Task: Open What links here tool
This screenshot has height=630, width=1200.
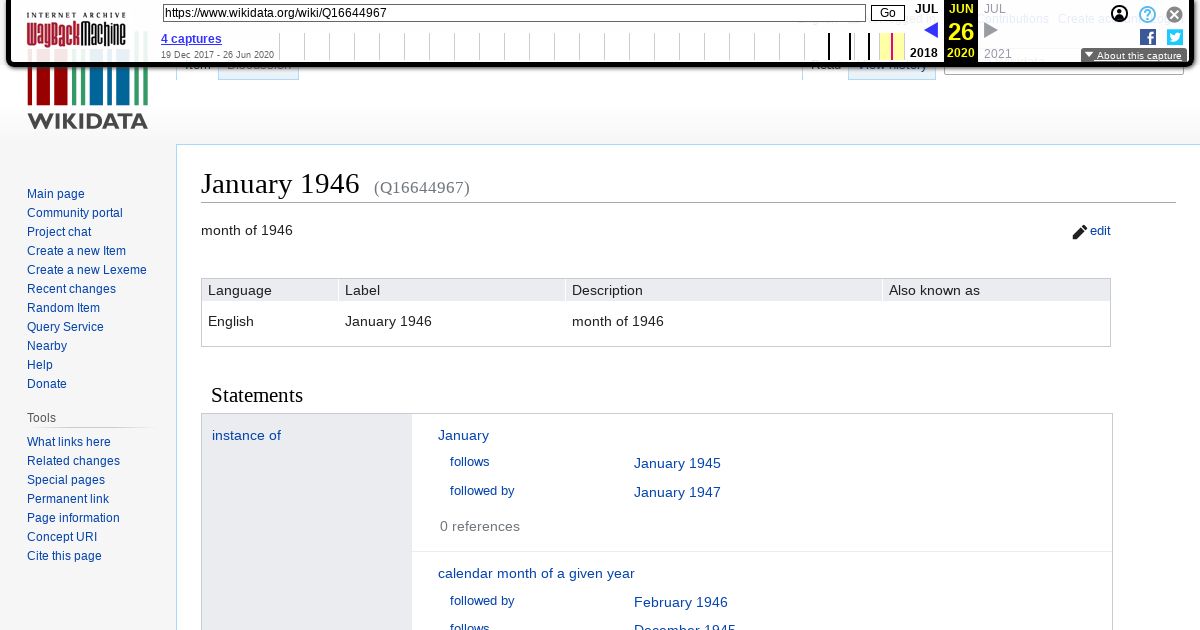Action: (69, 442)
